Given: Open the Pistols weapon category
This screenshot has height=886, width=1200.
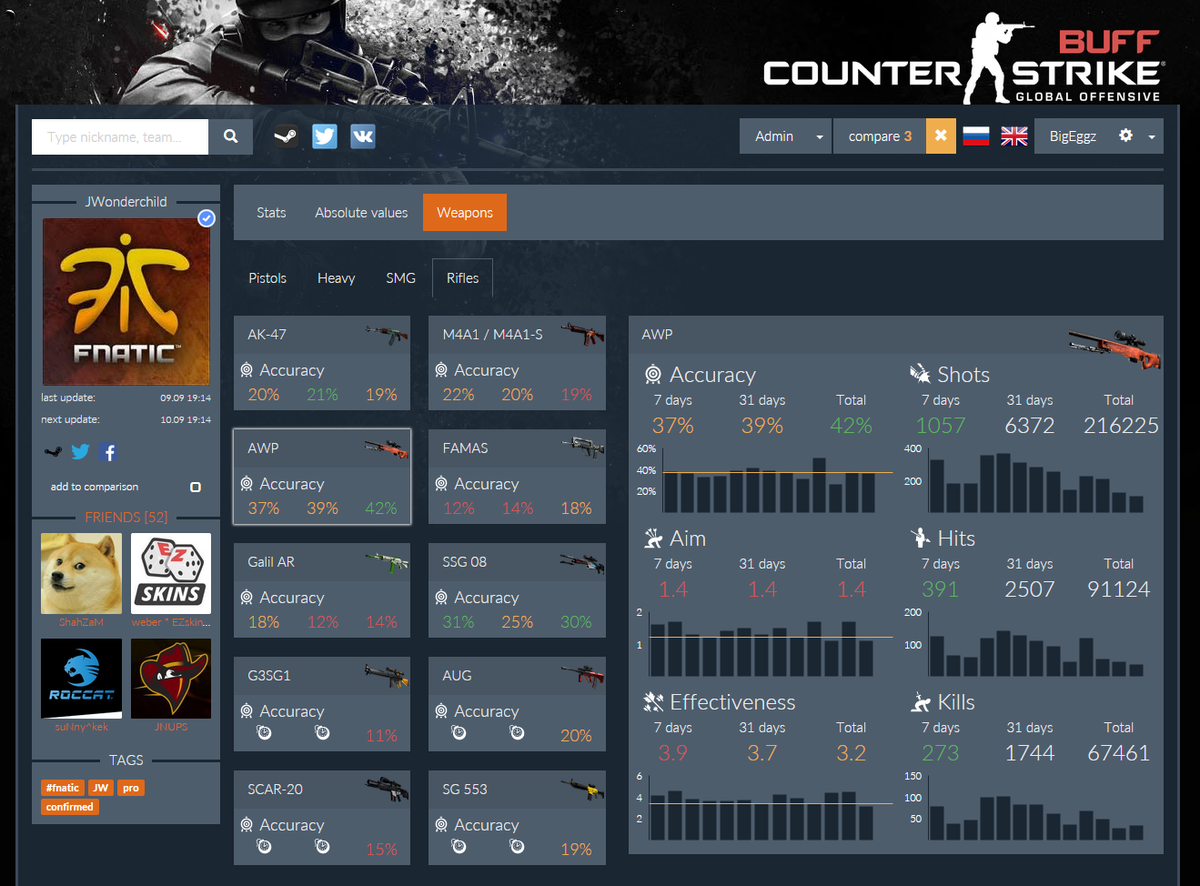Looking at the screenshot, I should tap(268, 278).
